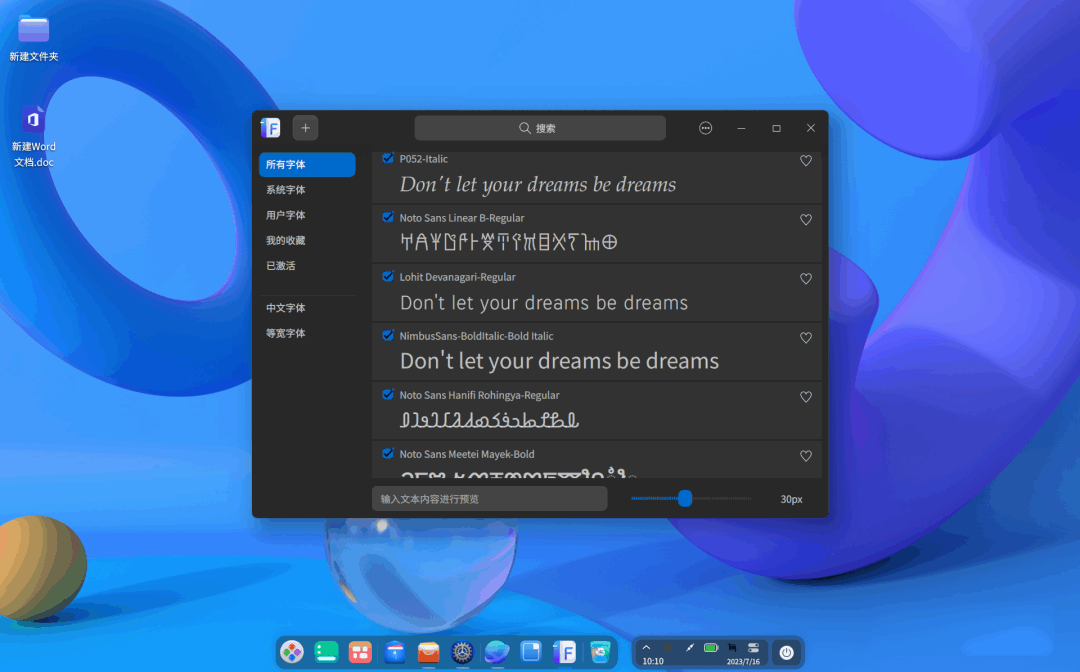
Task: Favorite Lohit Devanagari-Regular with heart icon
Action: (x=805, y=279)
